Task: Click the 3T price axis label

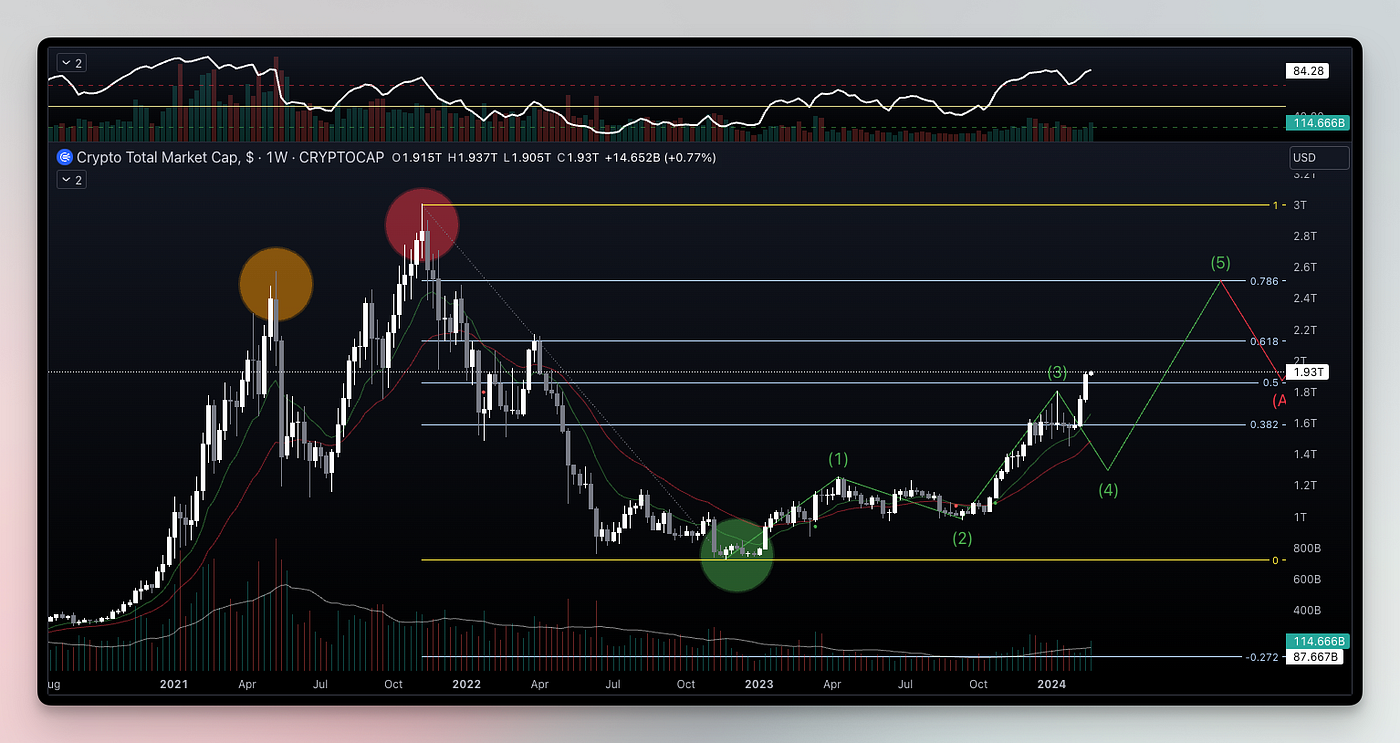Action: [1301, 205]
